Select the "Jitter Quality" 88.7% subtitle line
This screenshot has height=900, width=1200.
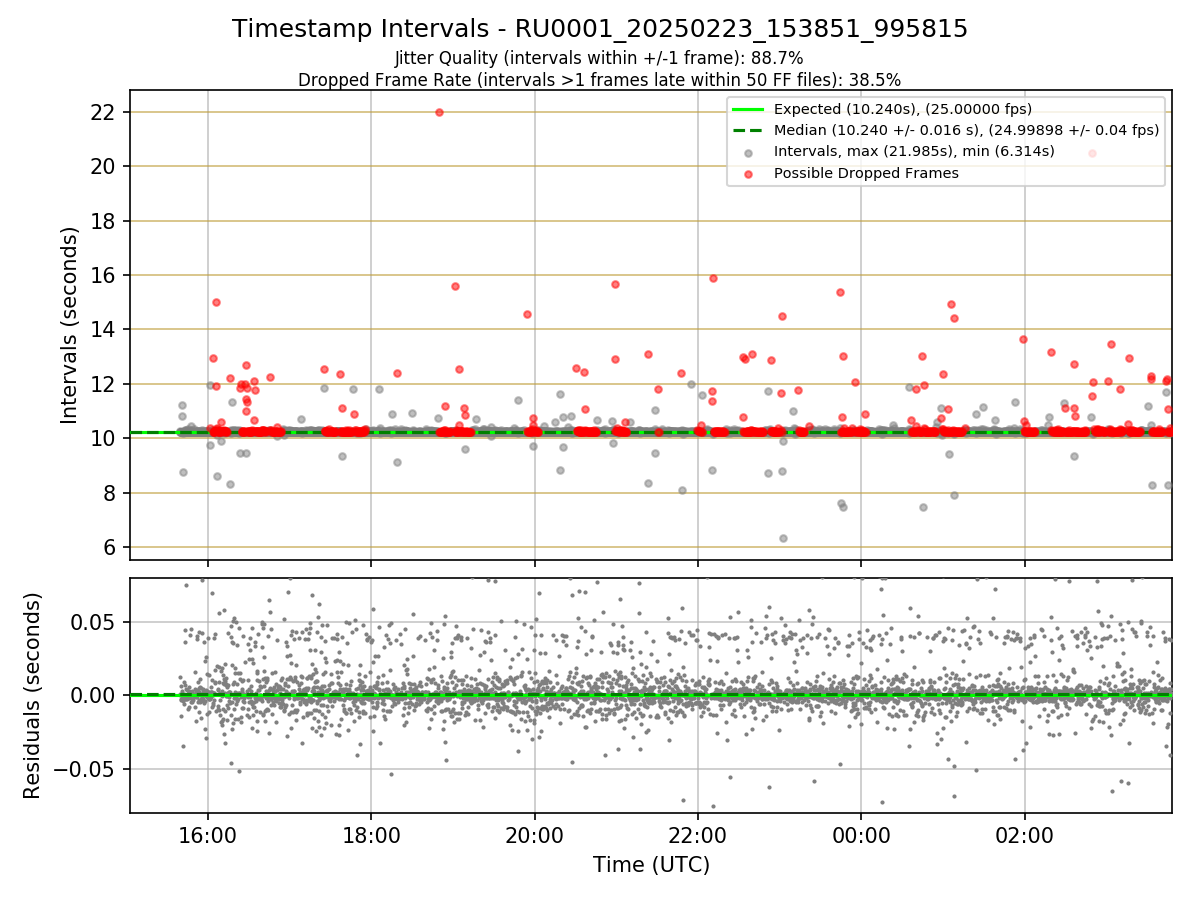[599, 58]
